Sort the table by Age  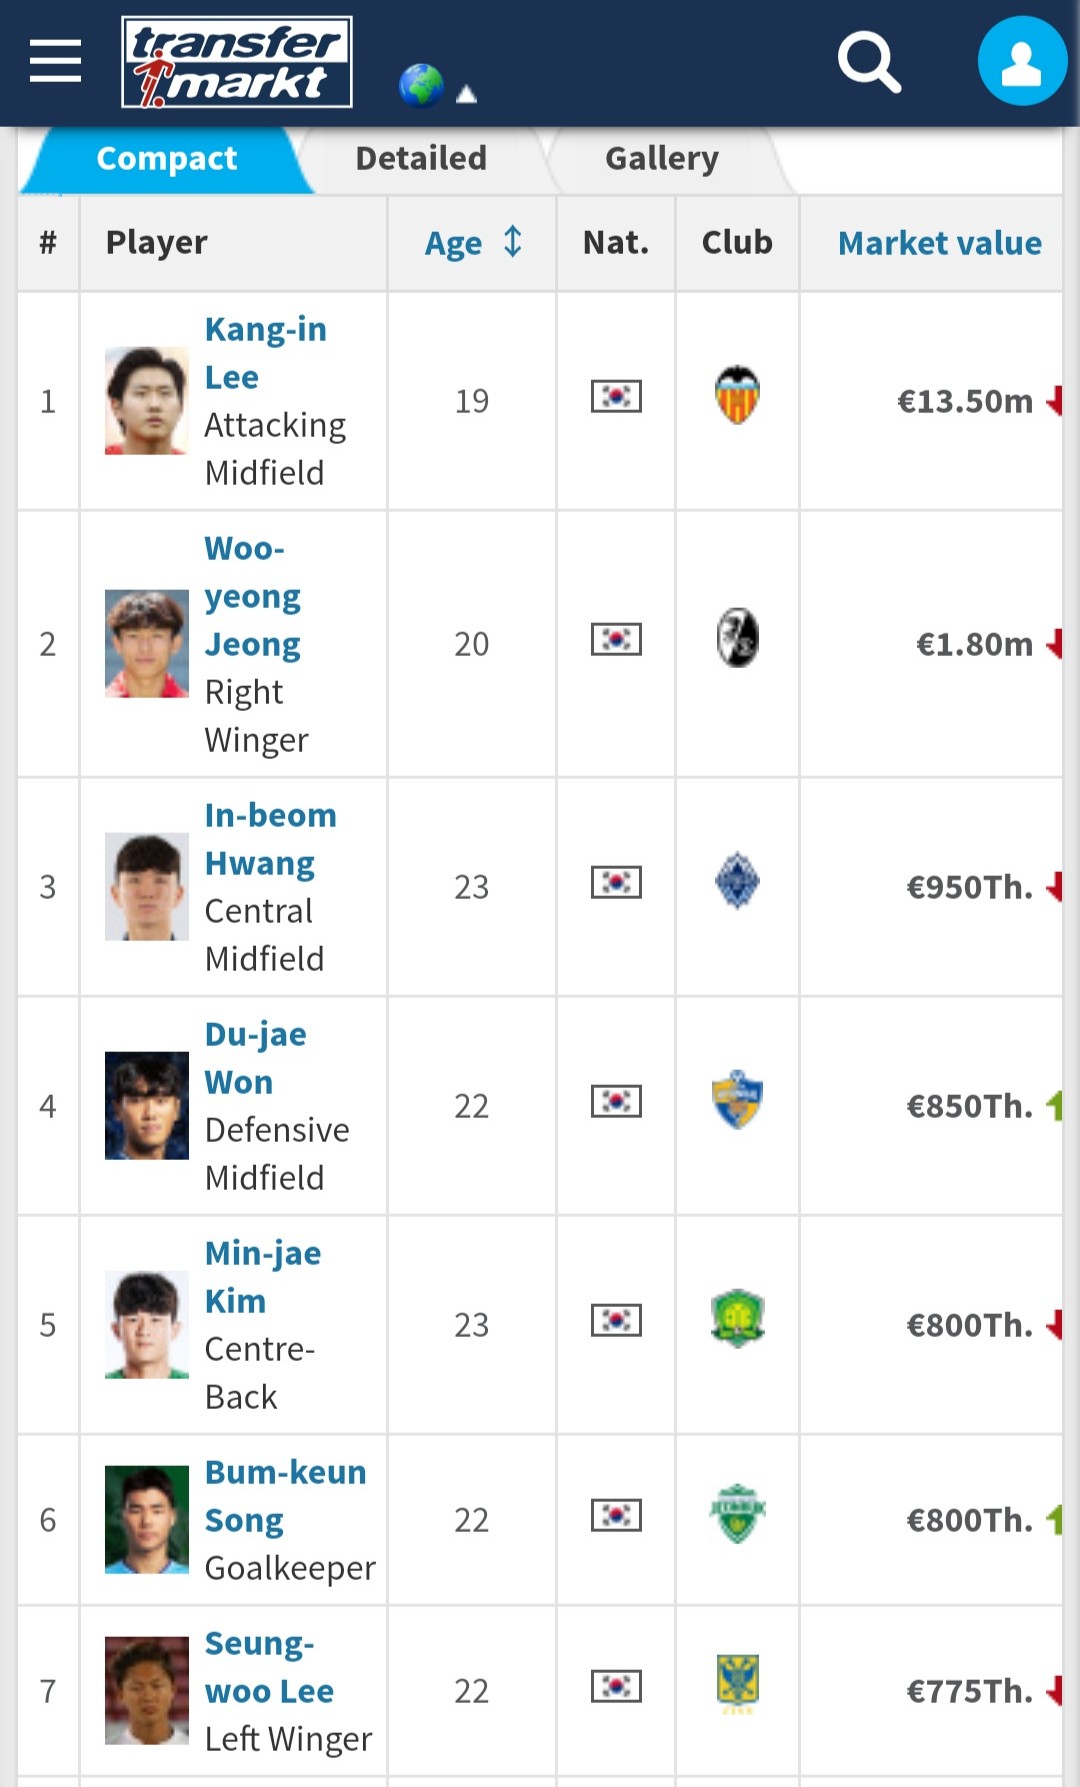coord(473,243)
